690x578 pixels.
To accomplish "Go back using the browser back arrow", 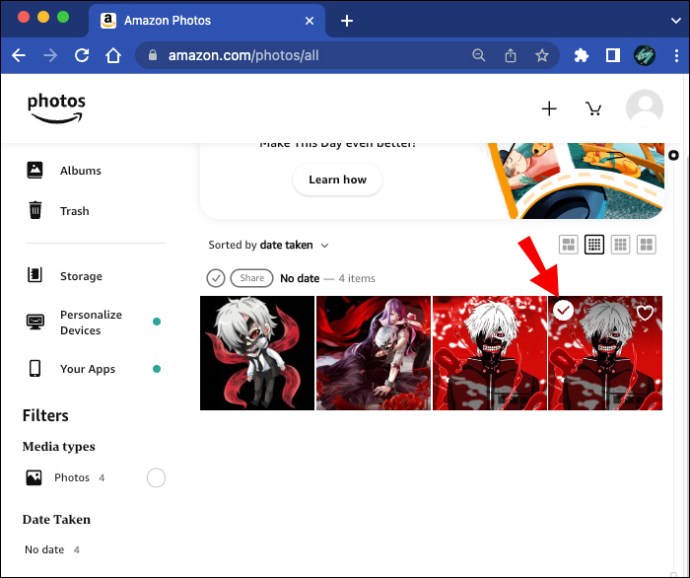I will [x=18, y=55].
